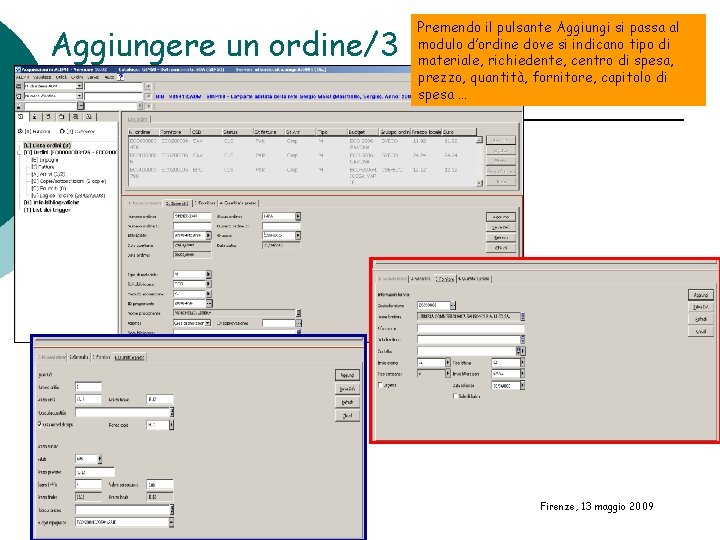This screenshot has height=540, width=720.
Task: Open dropdown of second toolbar row combo box
Action: tap(79, 96)
